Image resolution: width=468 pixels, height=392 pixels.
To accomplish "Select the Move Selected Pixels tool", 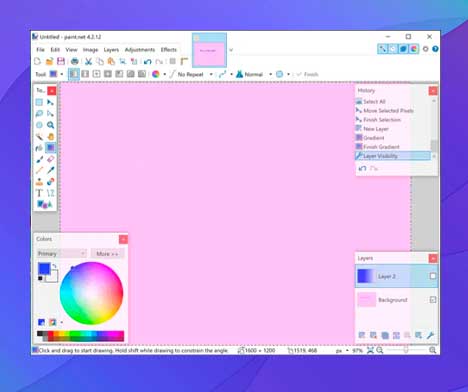I will [50, 102].
